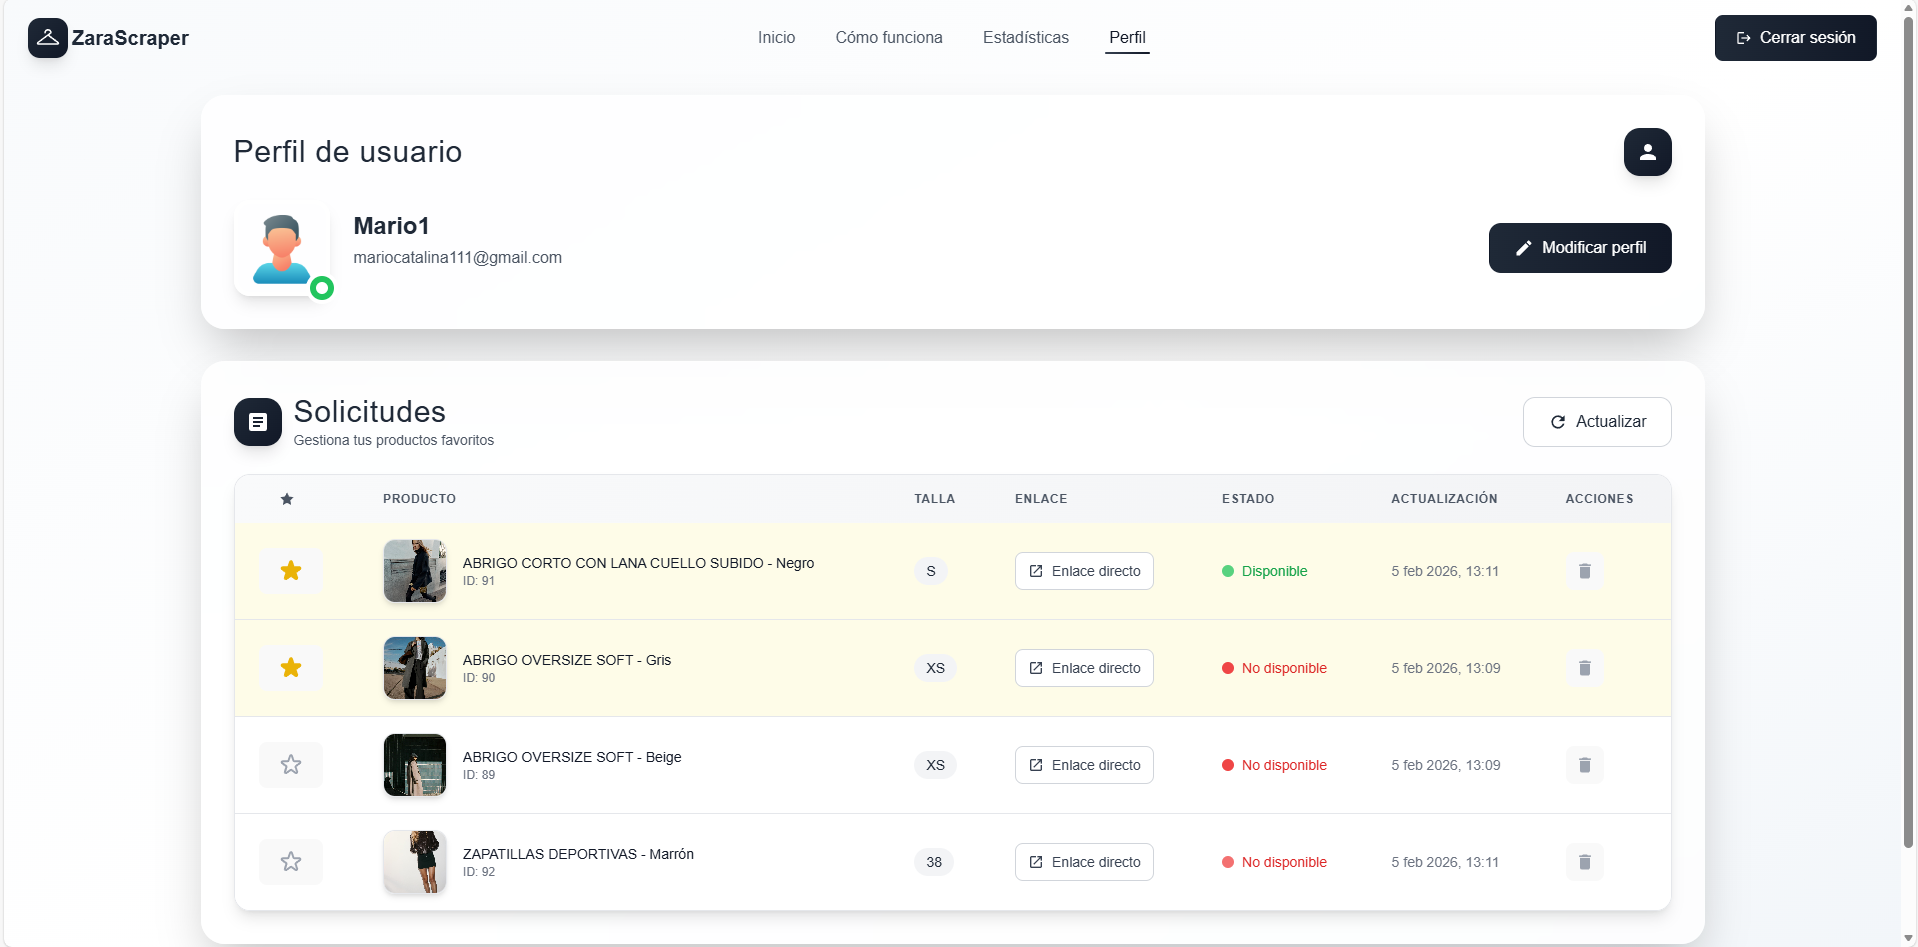Open Enlace directo for ZAPATILLAS DEPORTIVAS

[1084, 862]
